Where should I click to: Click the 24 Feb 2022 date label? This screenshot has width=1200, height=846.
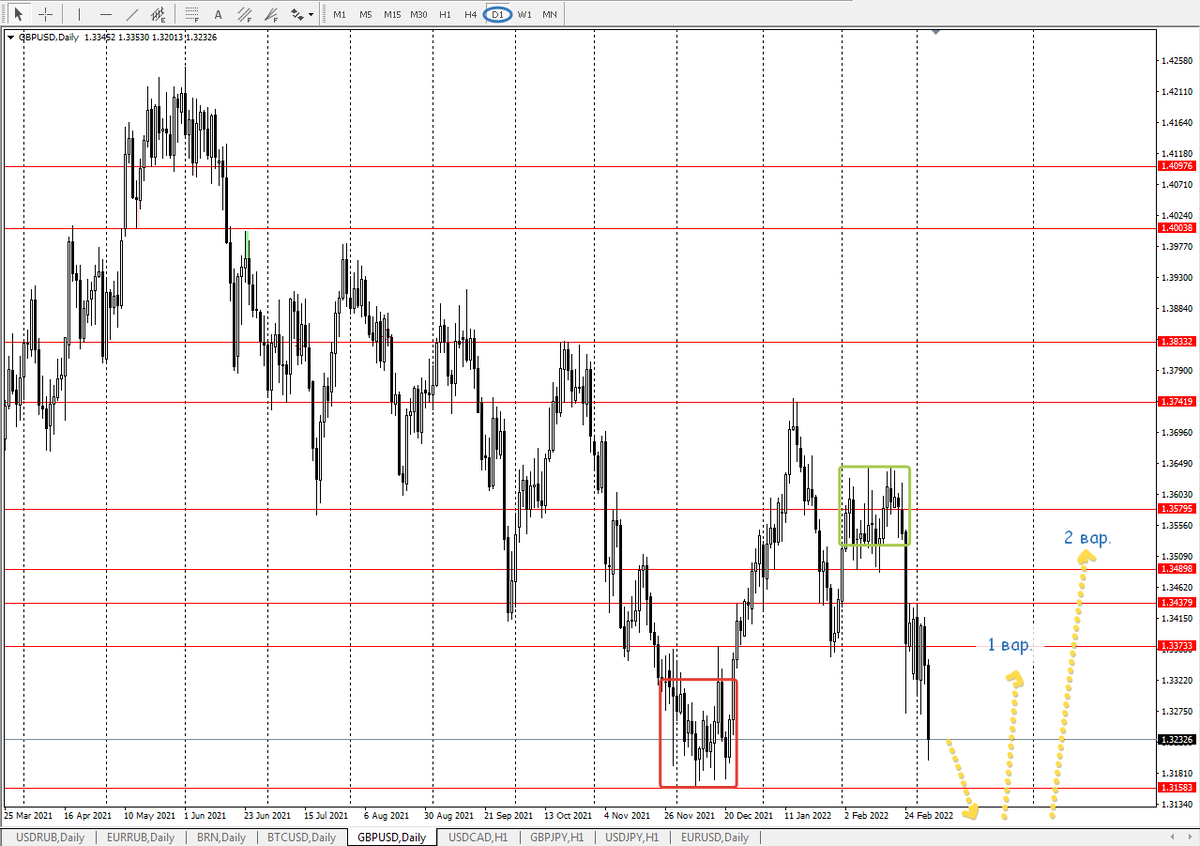pyautogui.click(x=929, y=816)
